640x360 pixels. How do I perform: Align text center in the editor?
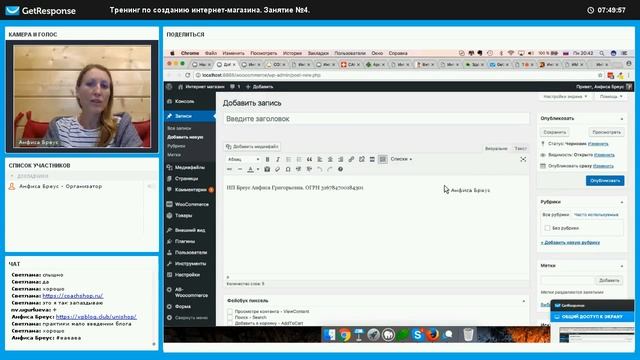coord(330,159)
